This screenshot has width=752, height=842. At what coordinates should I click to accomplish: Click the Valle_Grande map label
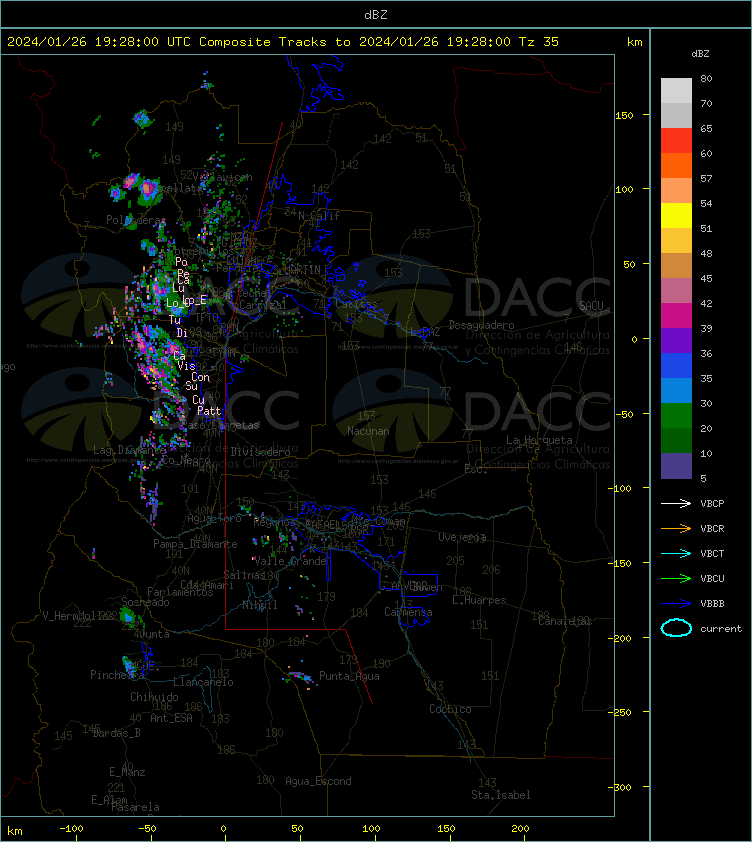click(x=290, y=561)
